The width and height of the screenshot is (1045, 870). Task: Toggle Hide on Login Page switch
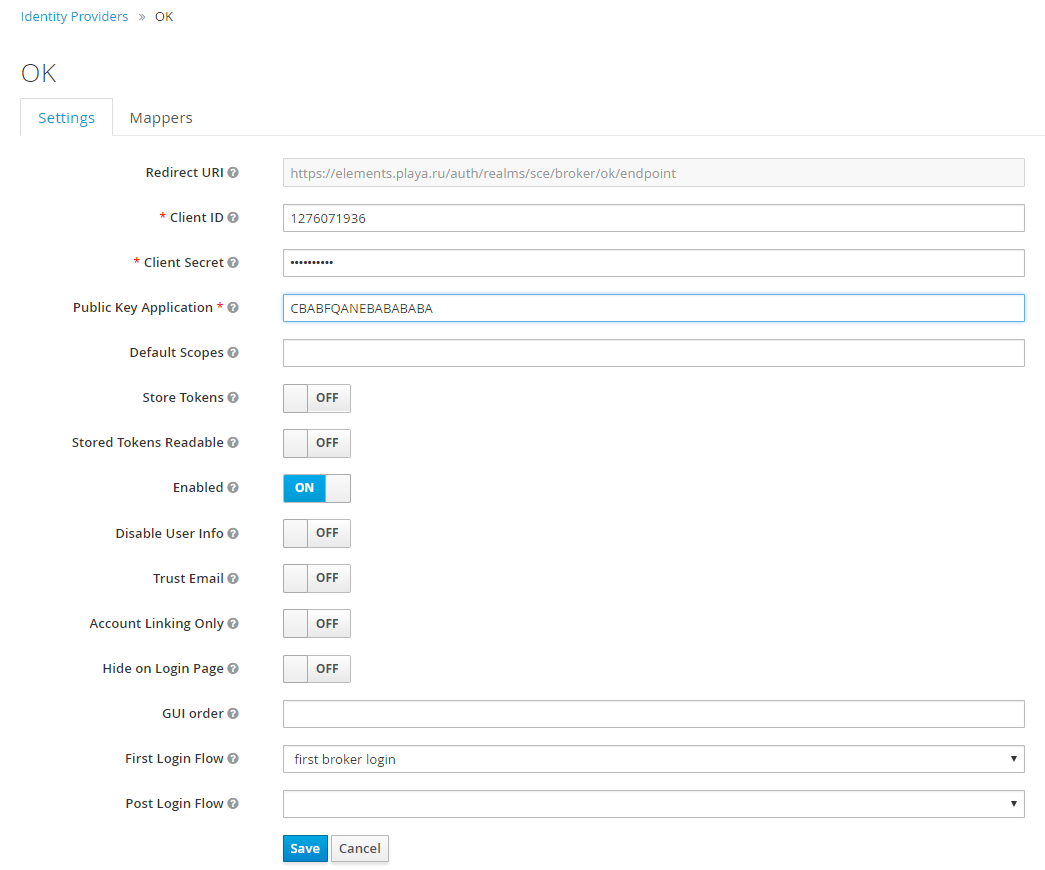click(316, 669)
